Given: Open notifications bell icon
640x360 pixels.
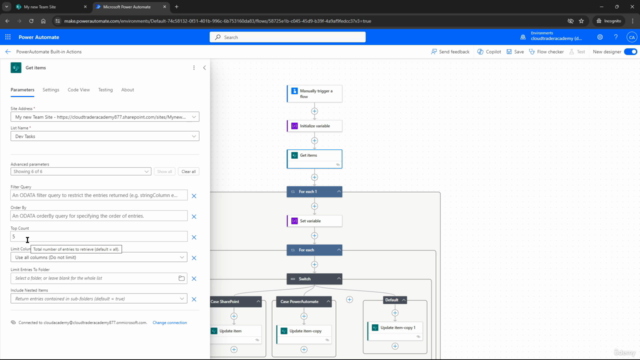Looking at the screenshot, I should 523,37.
